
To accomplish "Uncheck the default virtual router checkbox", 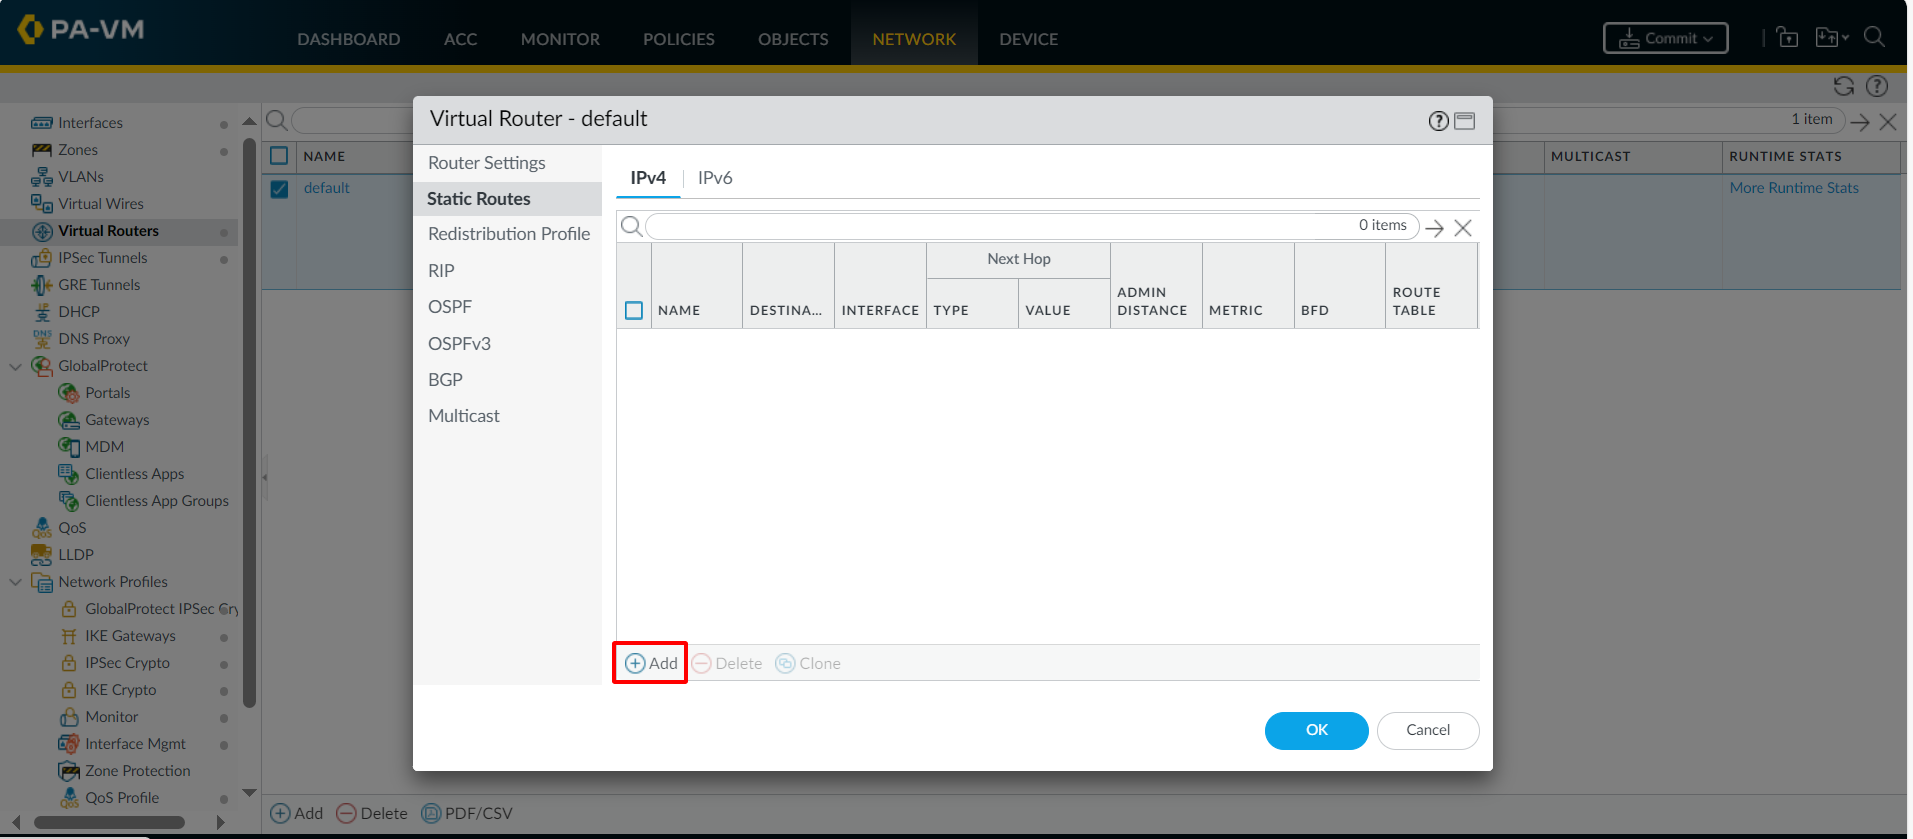I will coord(280,189).
